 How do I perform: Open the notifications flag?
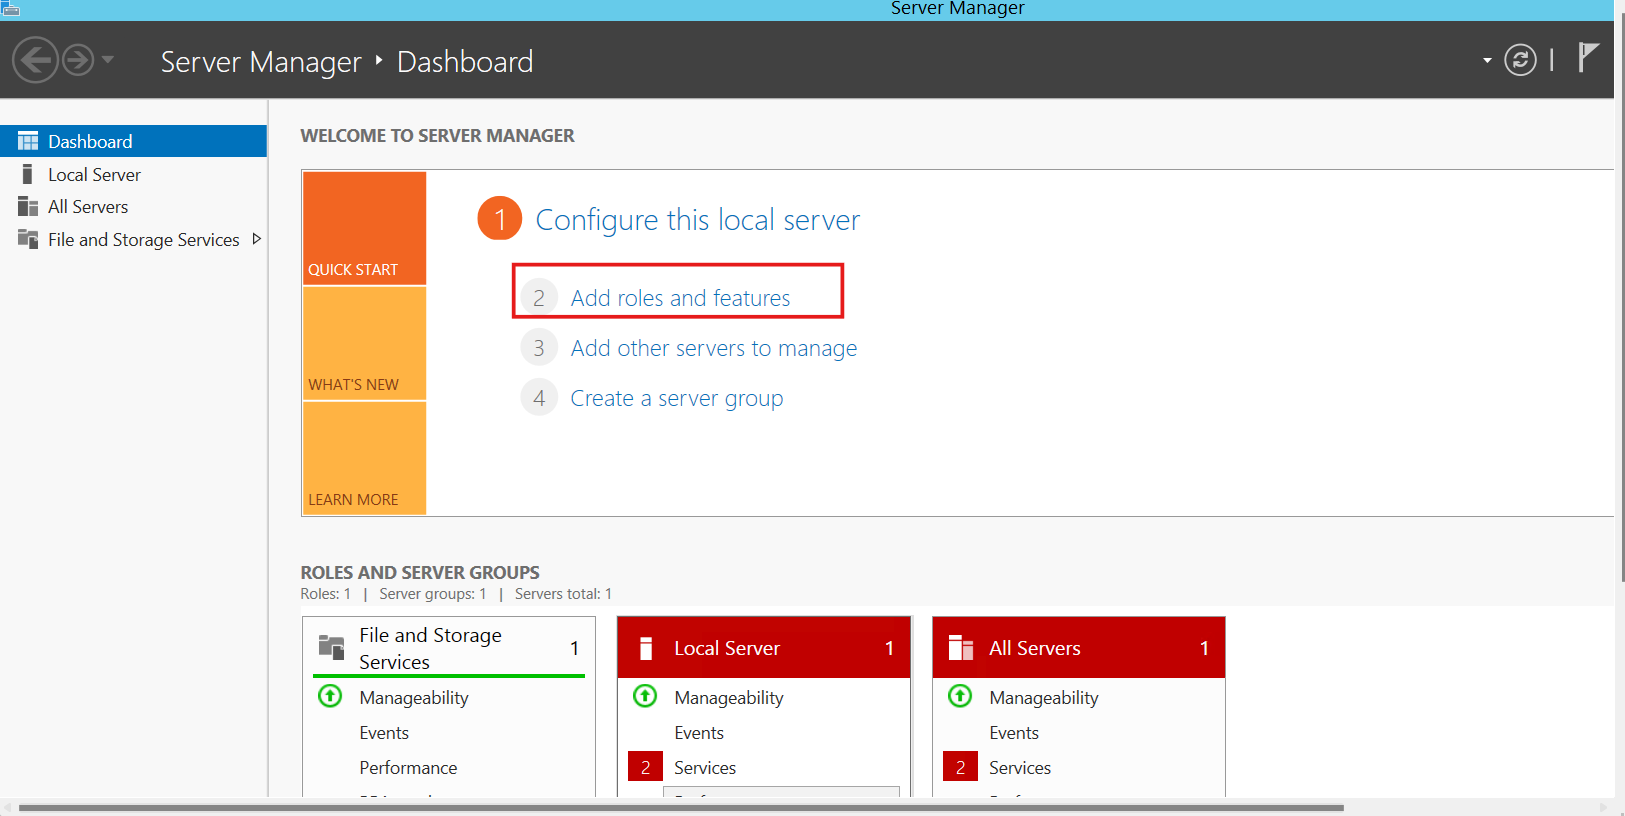[x=1588, y=58]
